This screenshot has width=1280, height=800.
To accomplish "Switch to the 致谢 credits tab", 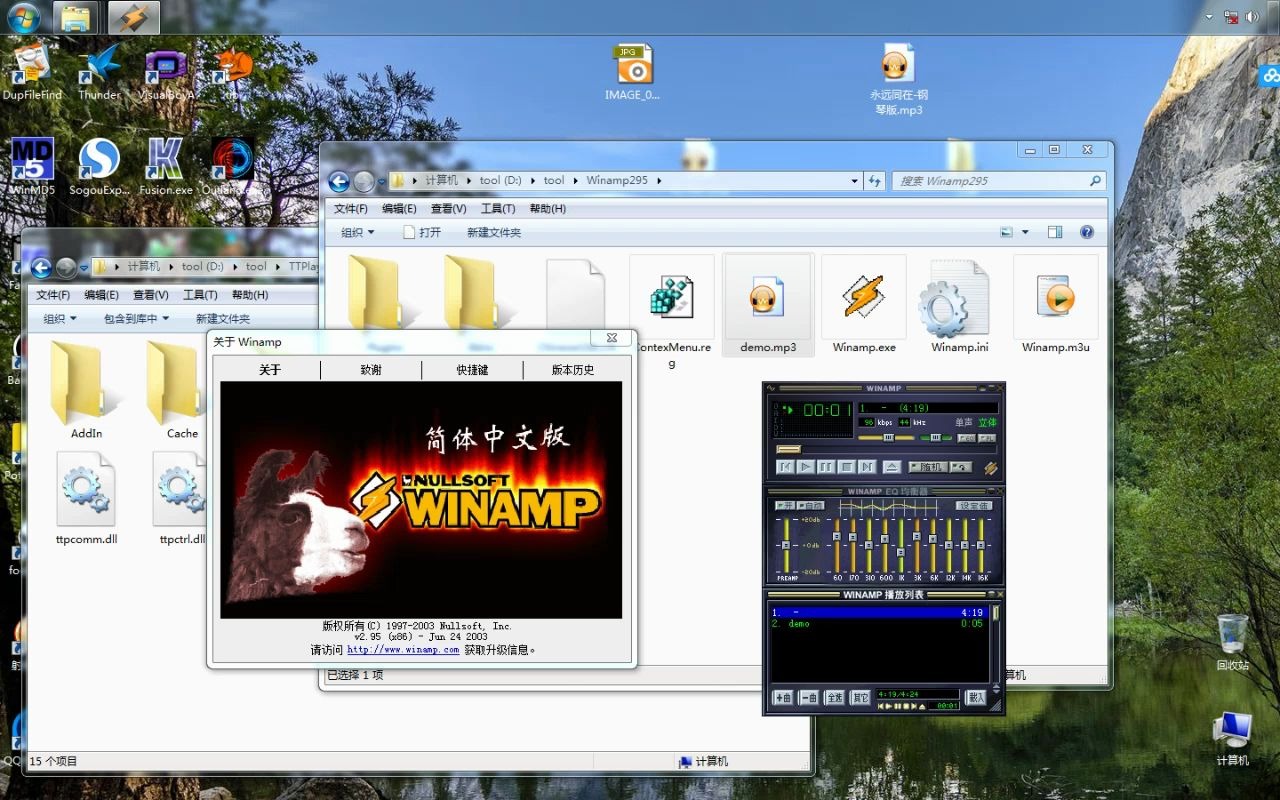I will [371, 370].
